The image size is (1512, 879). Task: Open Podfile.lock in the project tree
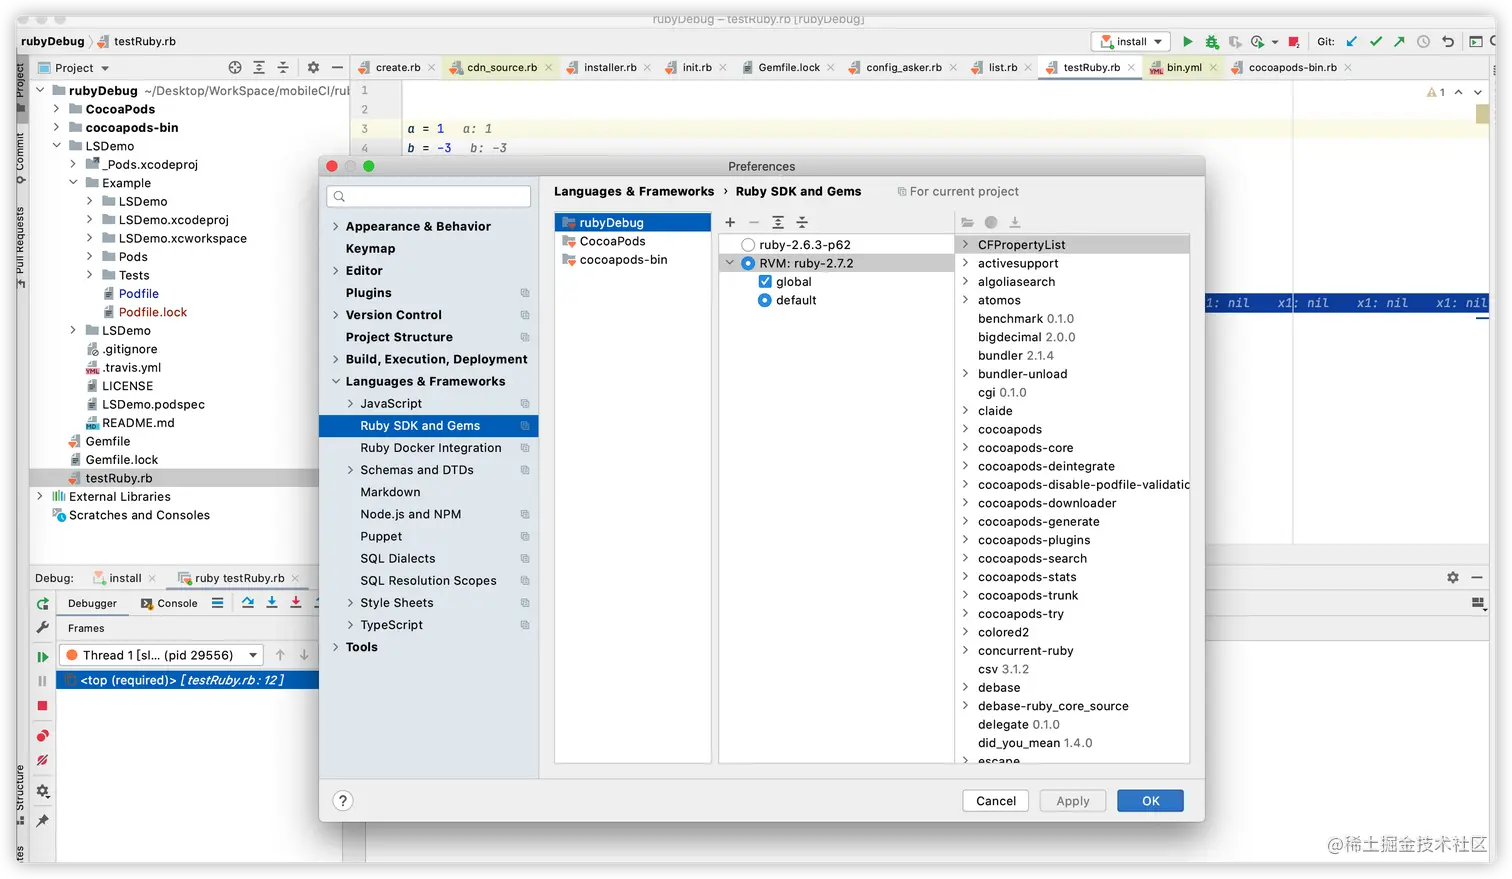(152, 313)
